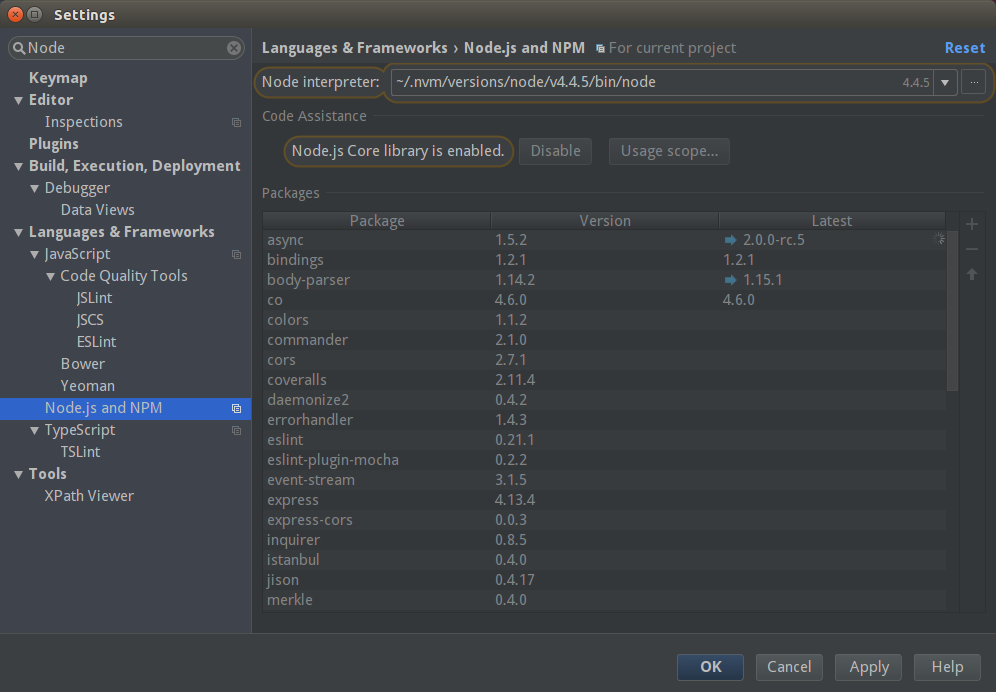This screenshot has height=692, width=996.
Task: Click the search magnifier icon
Action: [19, 48]
